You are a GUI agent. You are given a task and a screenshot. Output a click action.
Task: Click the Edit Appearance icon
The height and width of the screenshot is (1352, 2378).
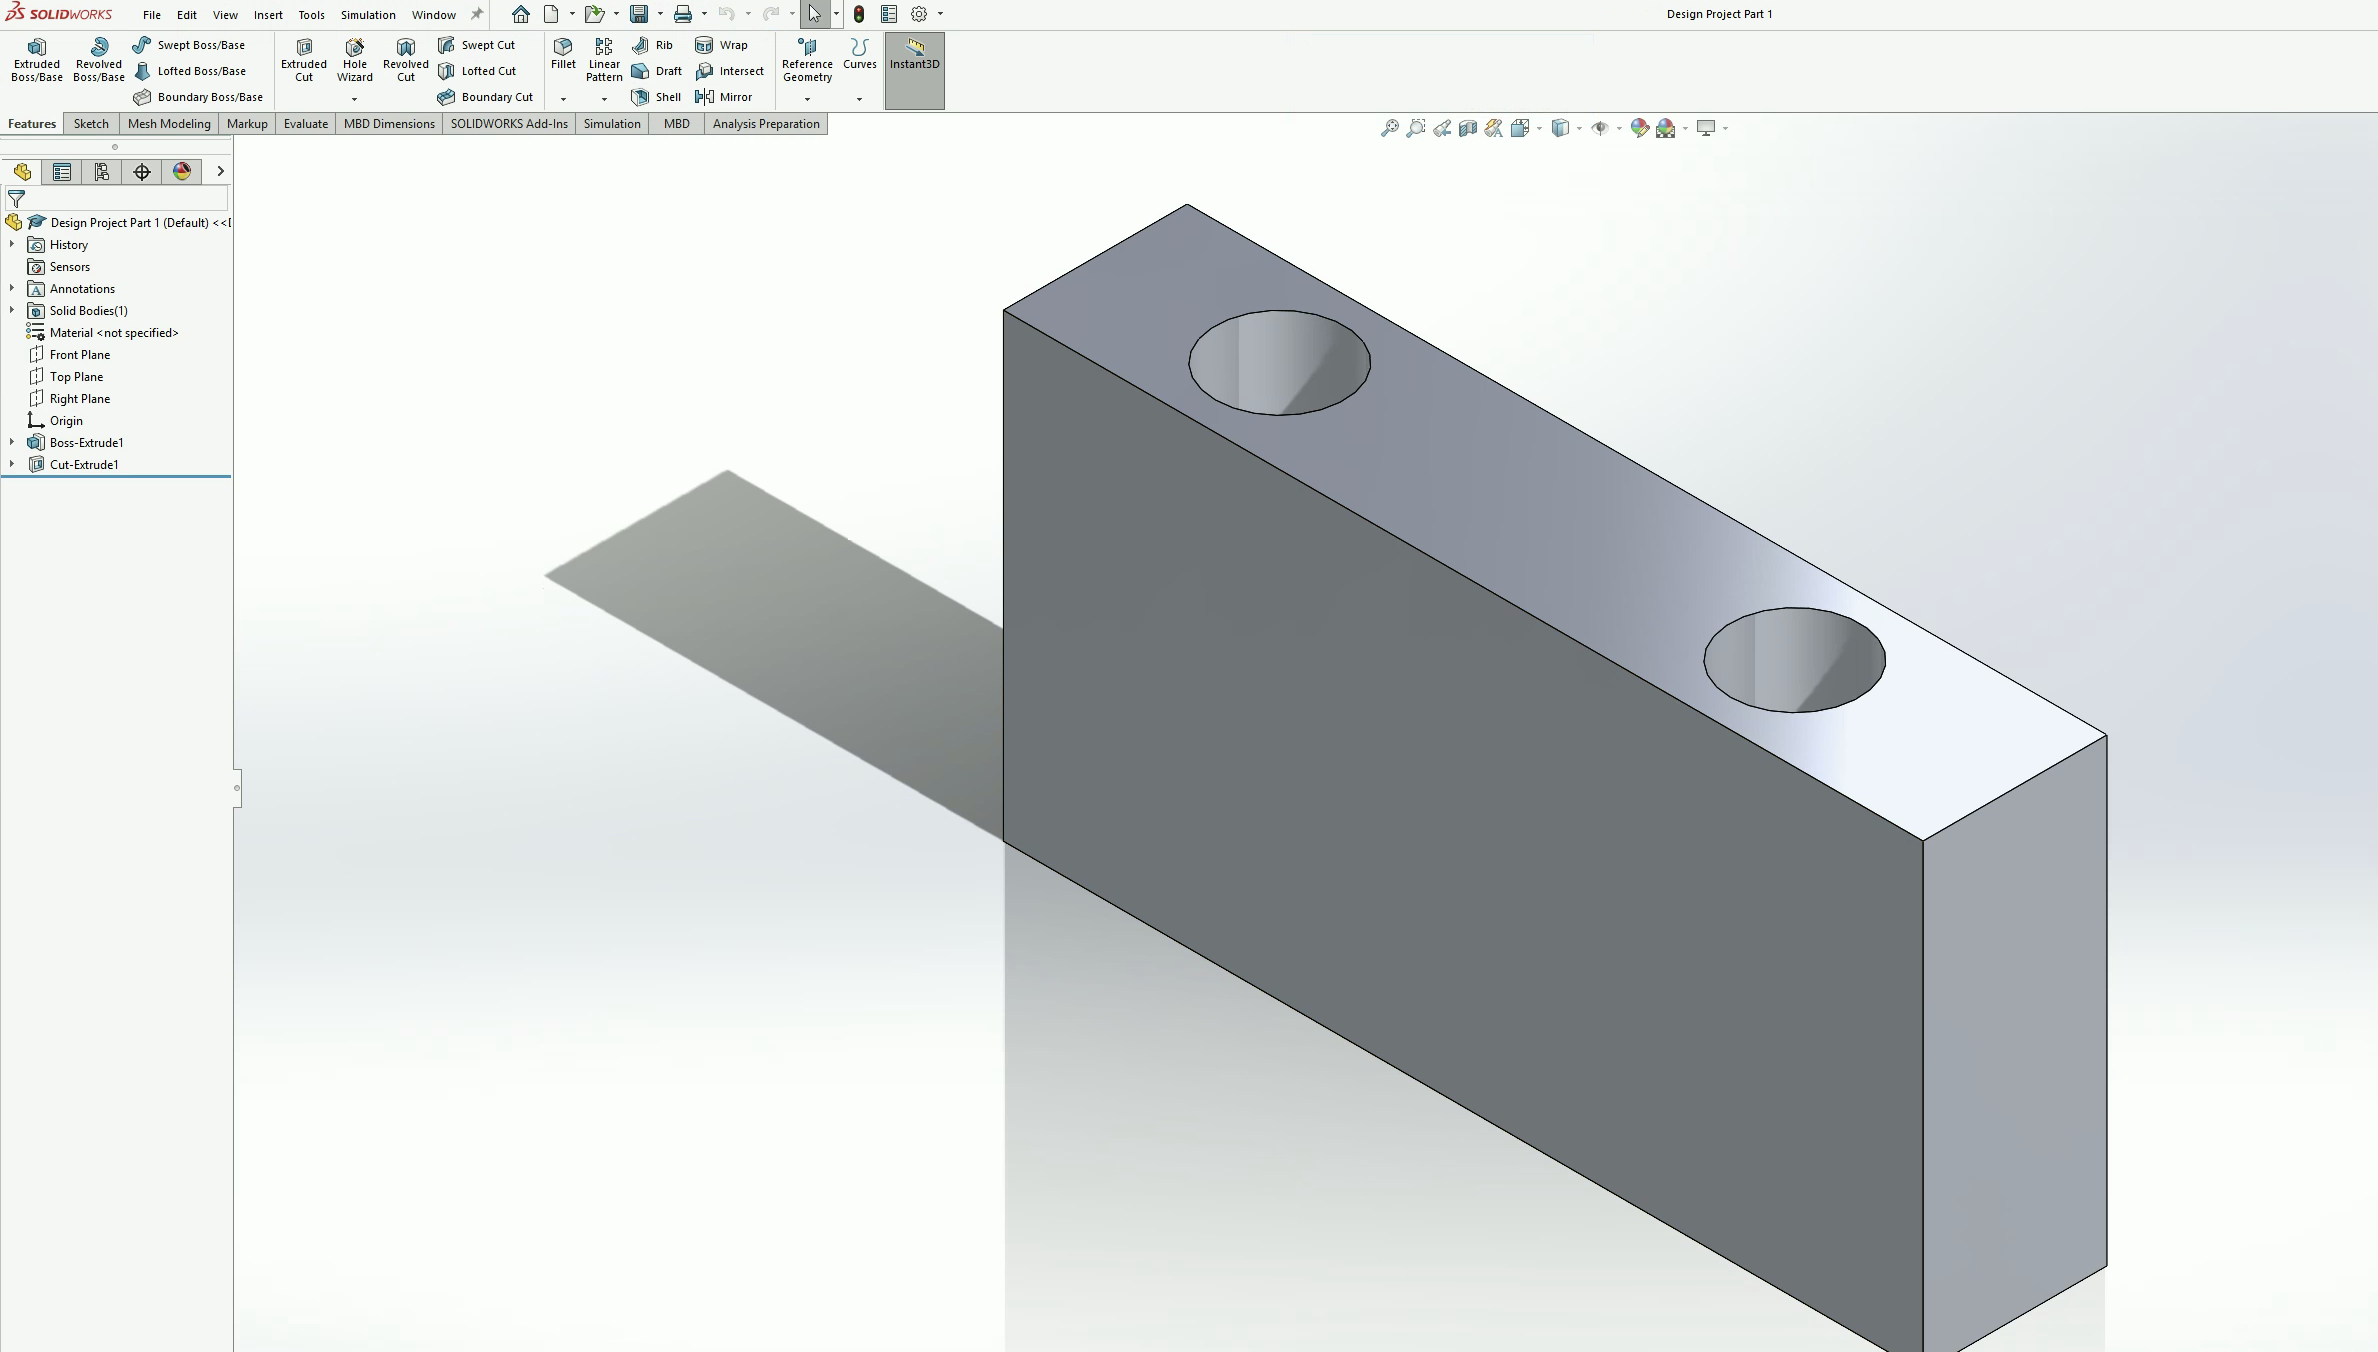point(1640,128)
